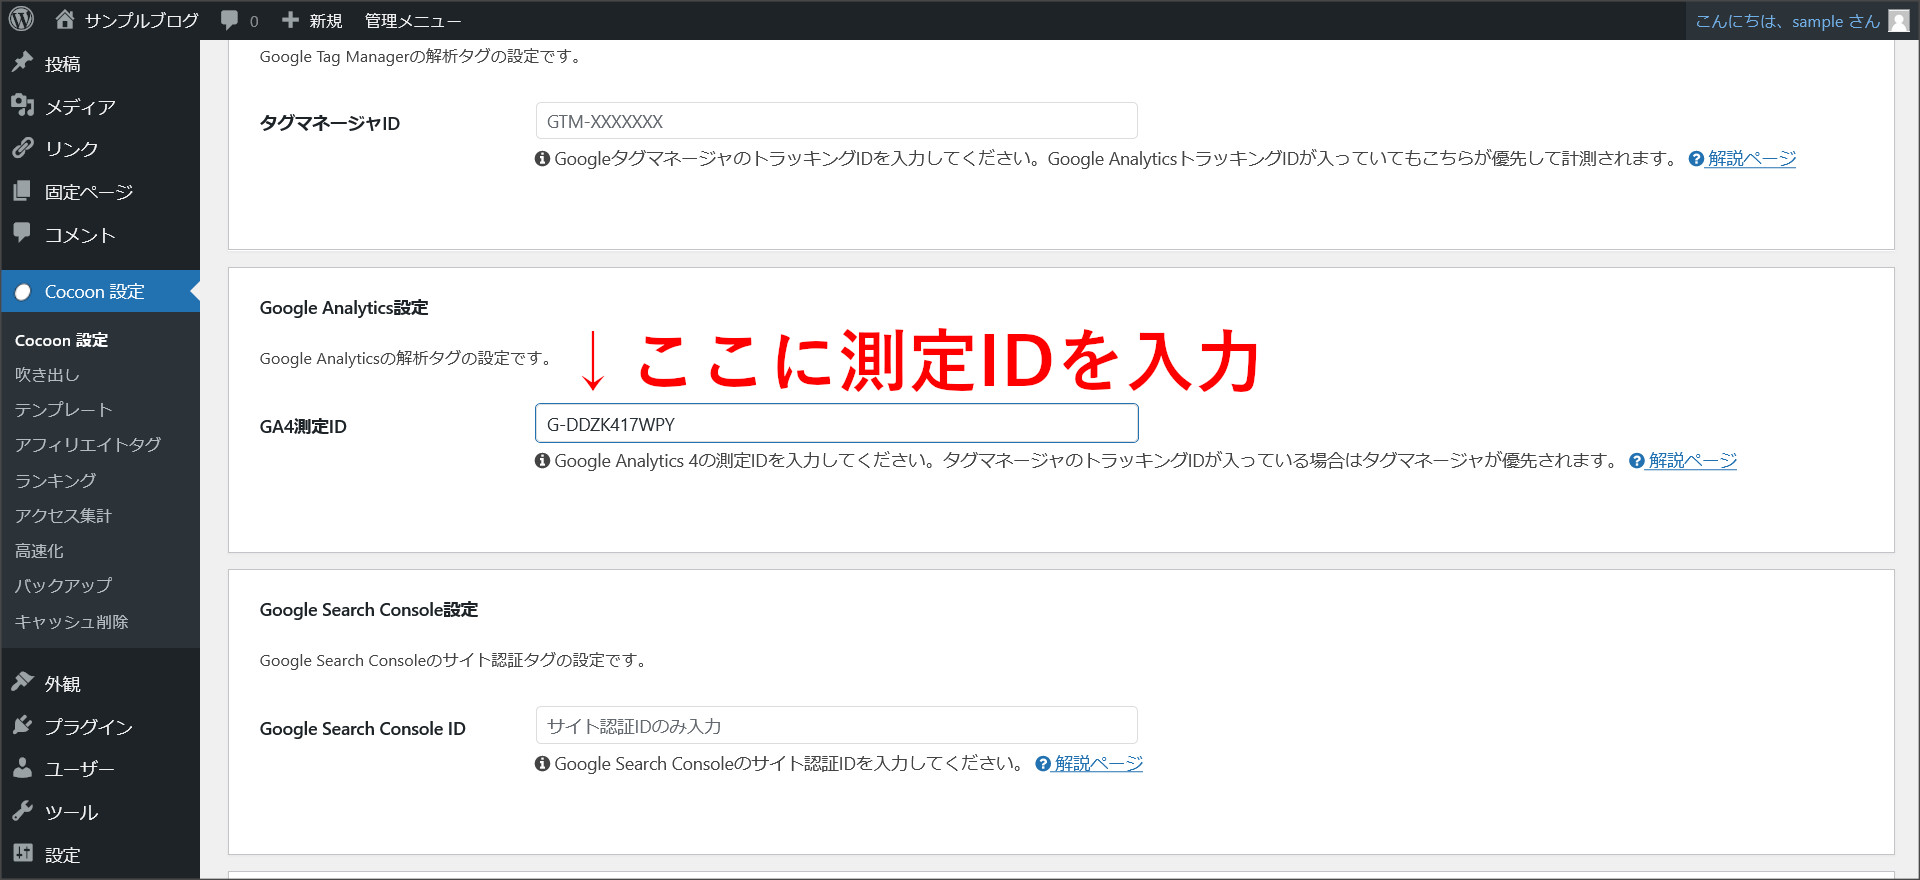The height and width of the screenshot is (880, 1920).
Task: Click the help icon beside Search Console 解説ページ
Action: tap(1043, 764)
